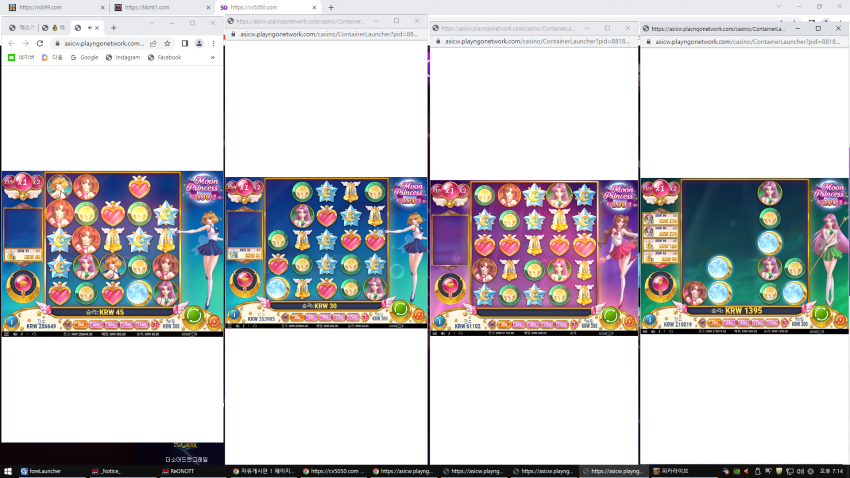Open the Chrome three-dot menu
Image resolution: width=850 pixels, height=478 pixels.
213,43
